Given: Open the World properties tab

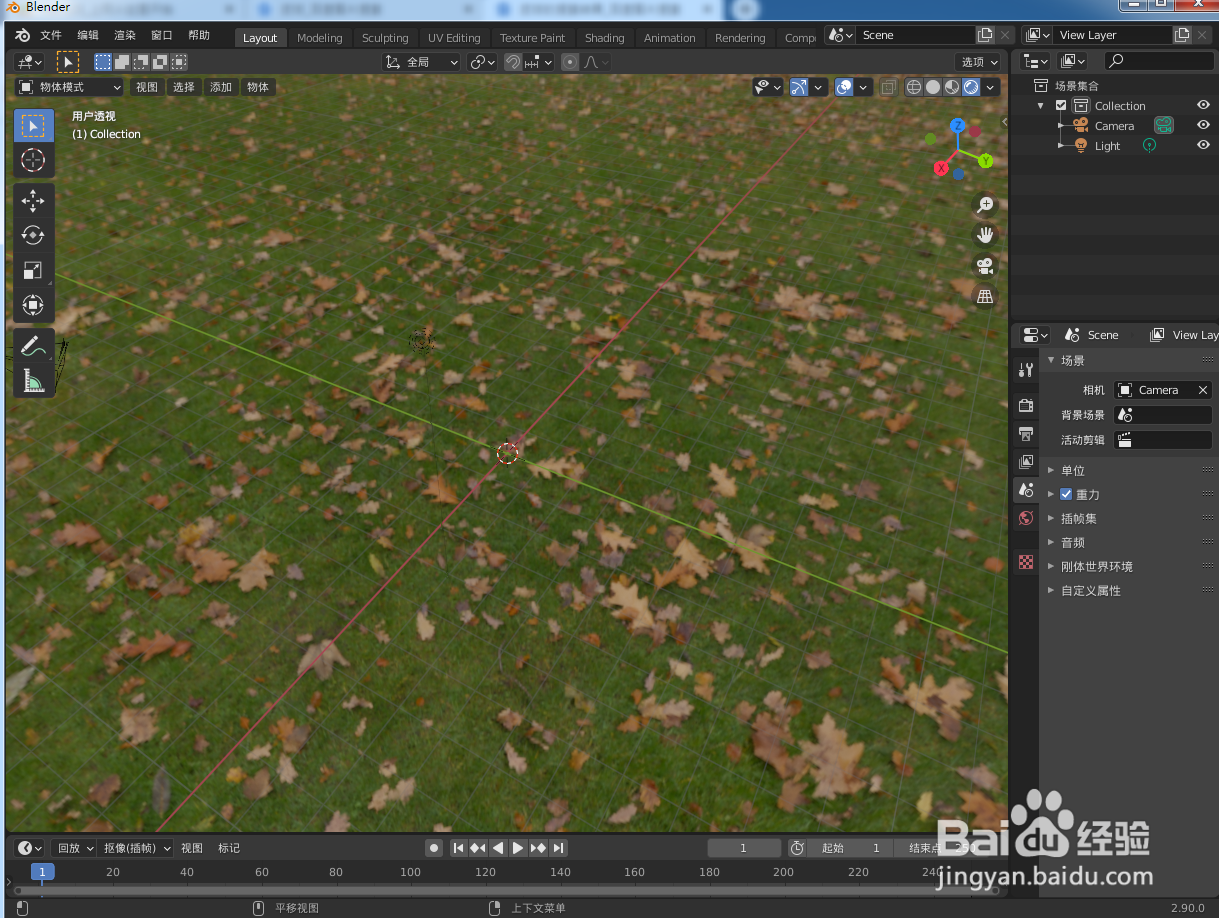Looking at the screenshot, I should tap(1025, 518).
